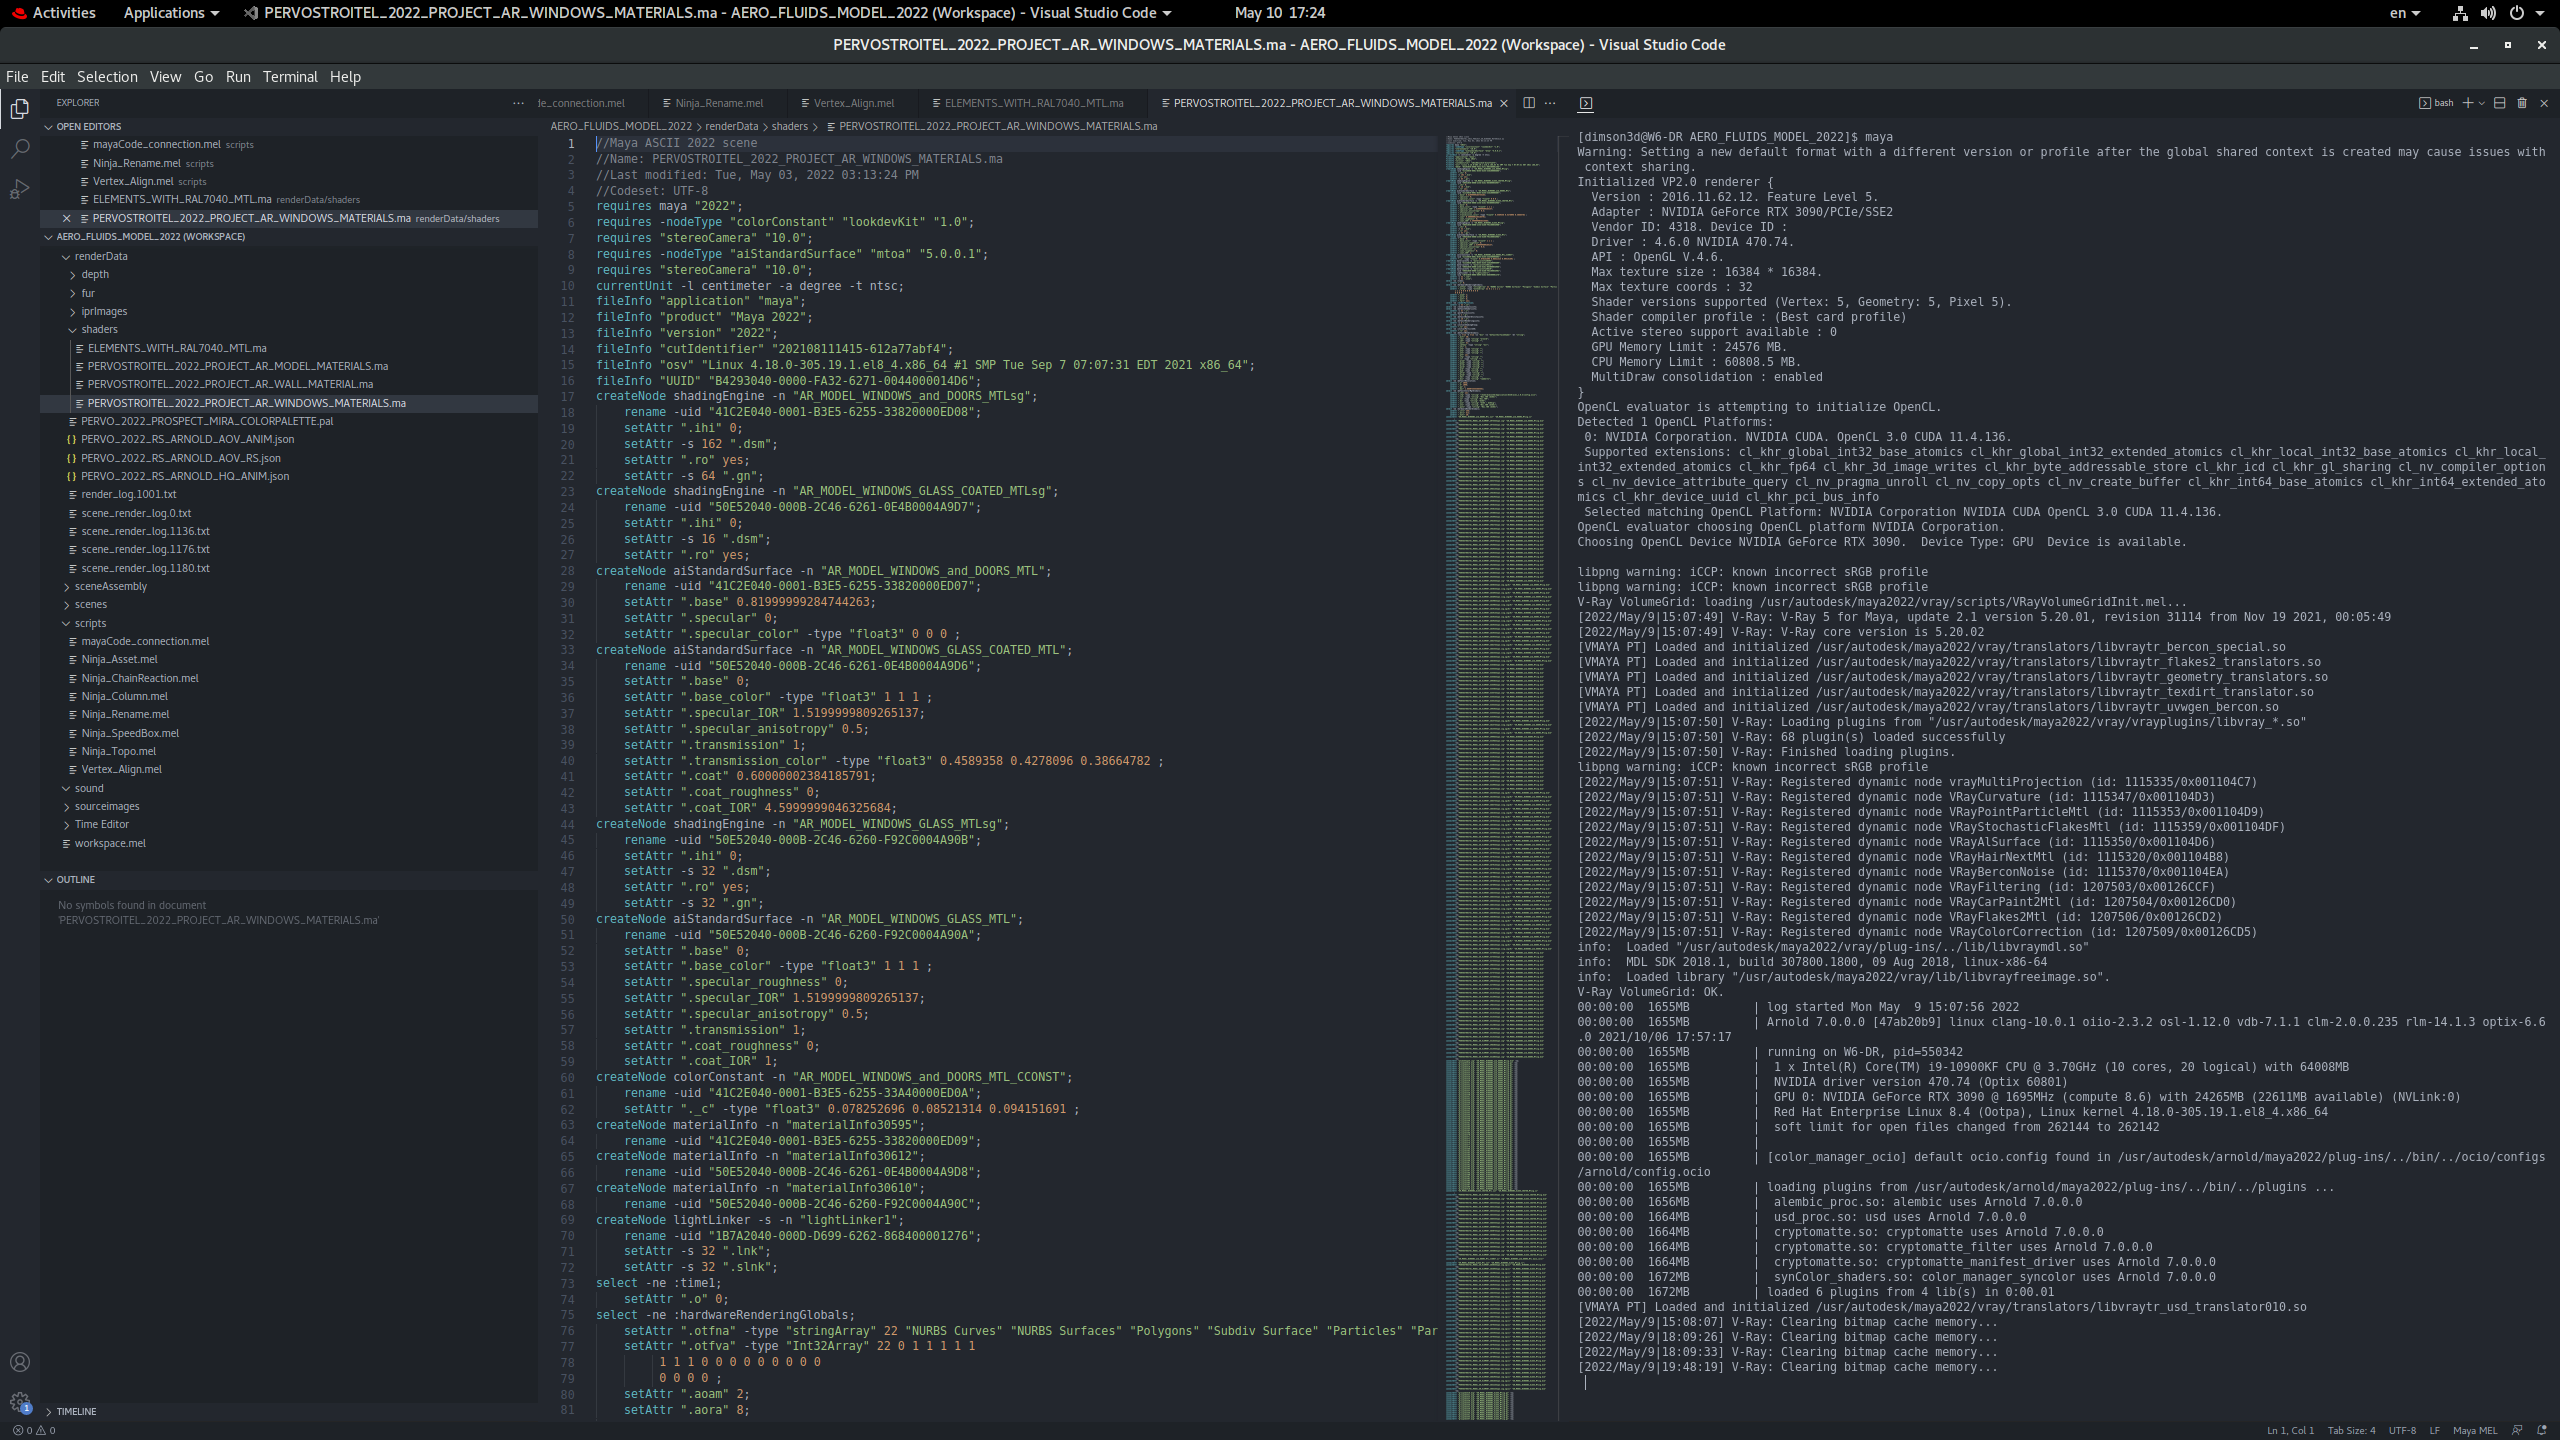Switch to the Vertex_Align.mel tab
The height and width of the screenshot is (1440, 2560).
(853, 103)
